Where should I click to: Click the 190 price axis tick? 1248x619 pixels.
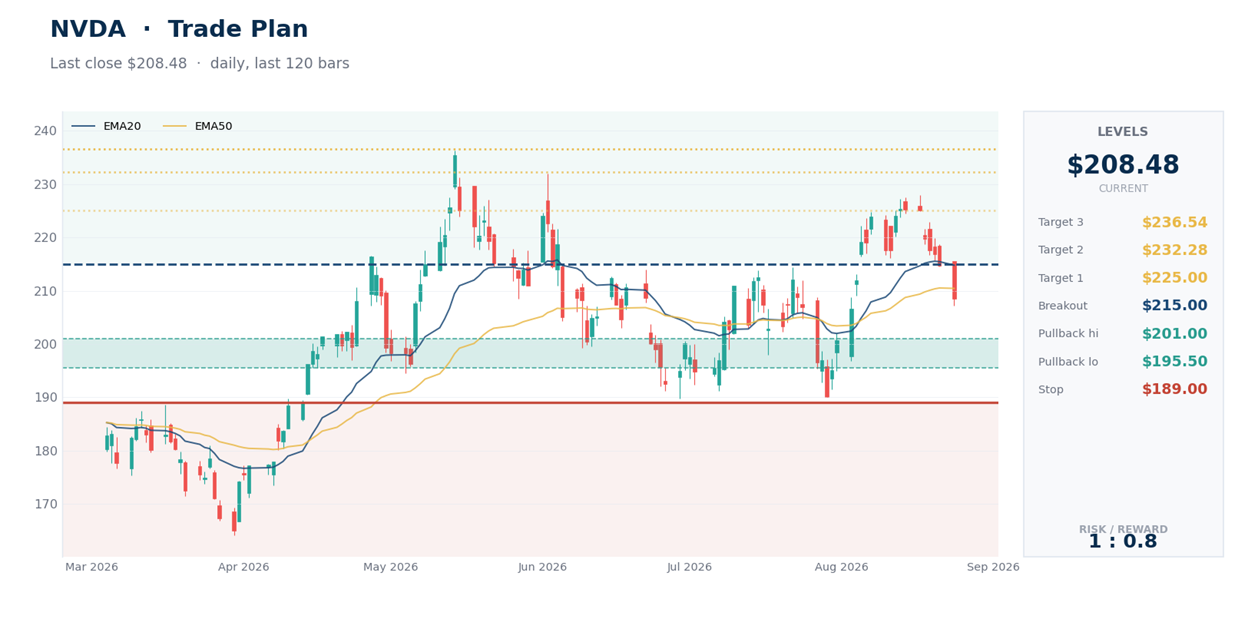pos(44,398)
